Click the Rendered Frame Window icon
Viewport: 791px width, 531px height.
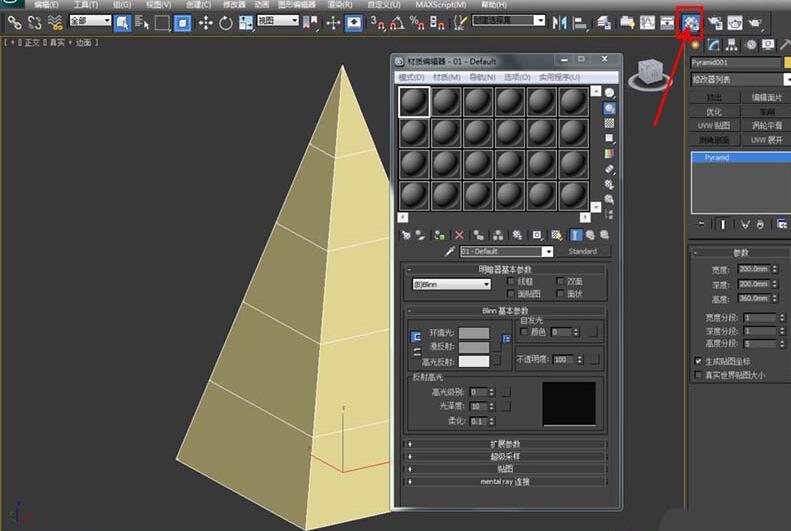tap(734, 23)
